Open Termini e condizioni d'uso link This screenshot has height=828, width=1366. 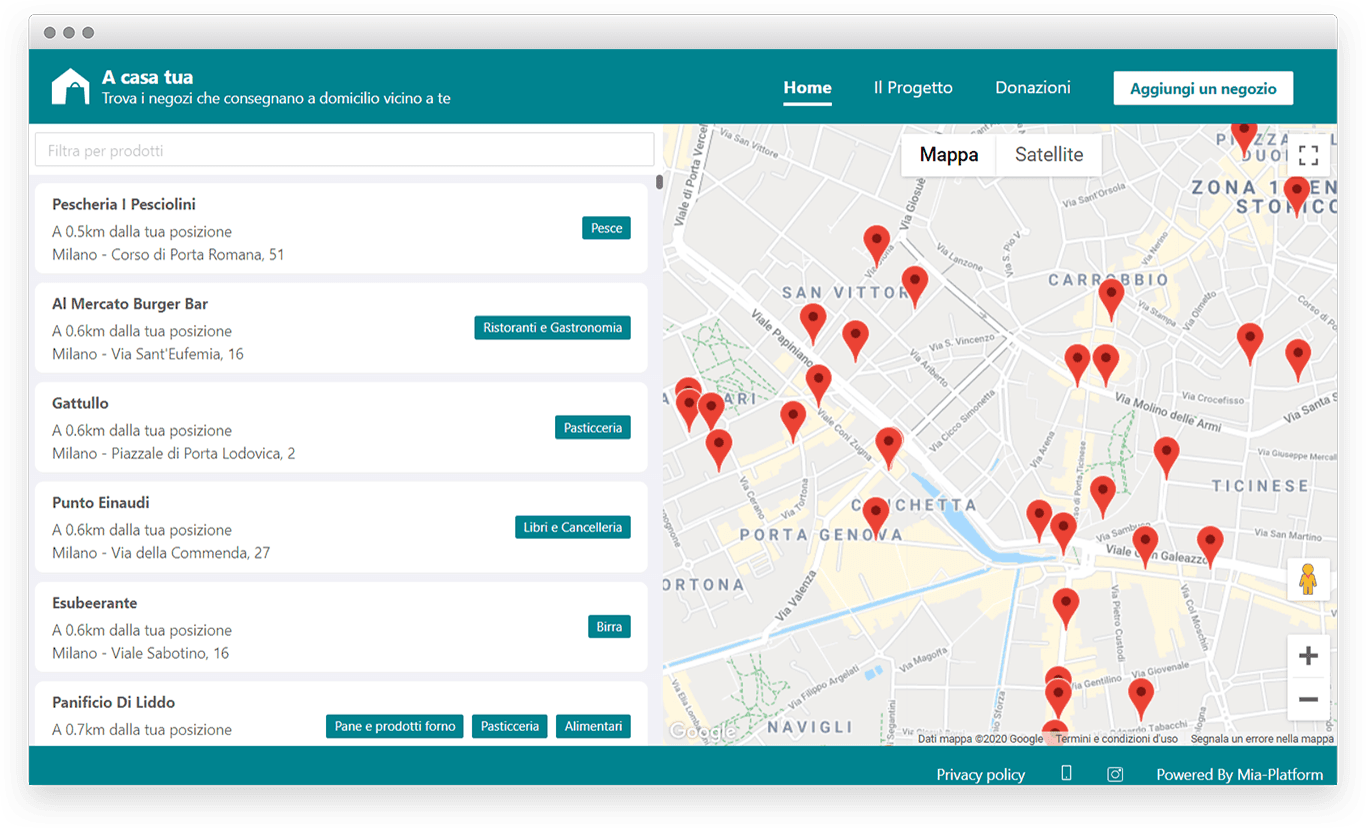point(1116,739)
